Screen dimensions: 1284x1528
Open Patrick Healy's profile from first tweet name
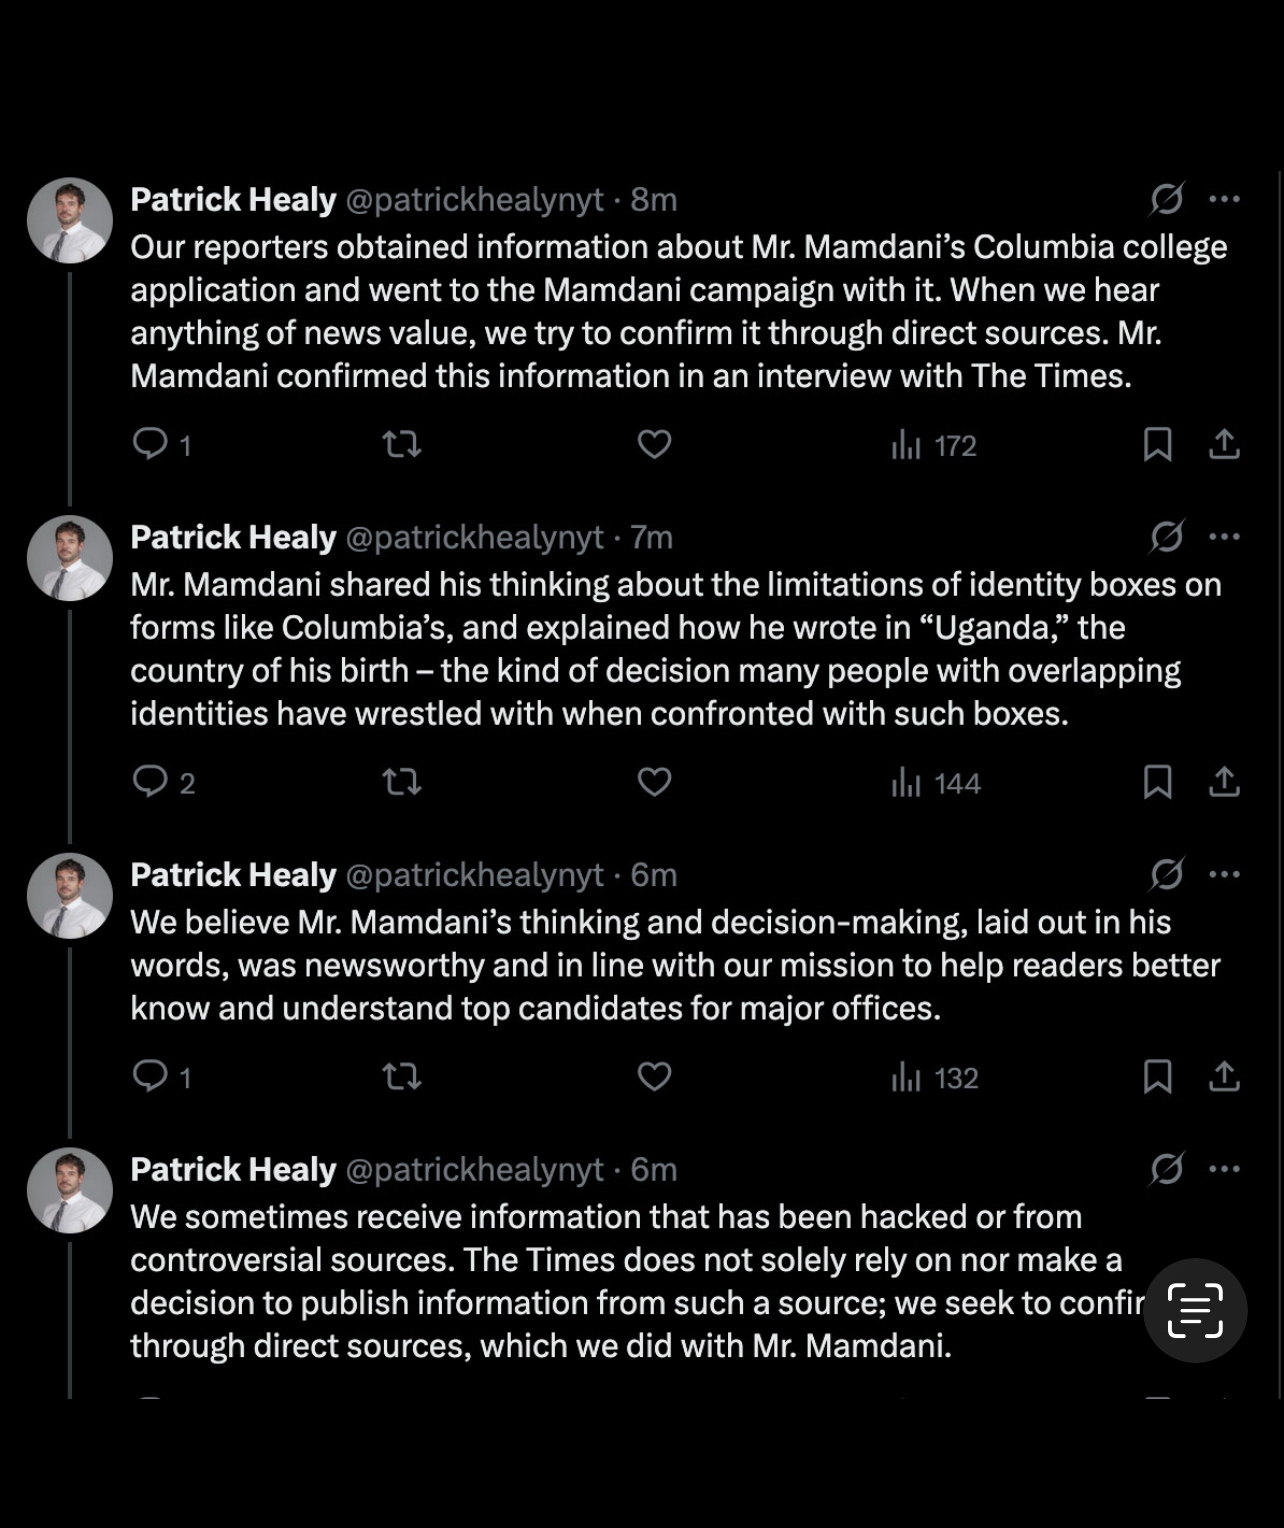pos(233,200)
